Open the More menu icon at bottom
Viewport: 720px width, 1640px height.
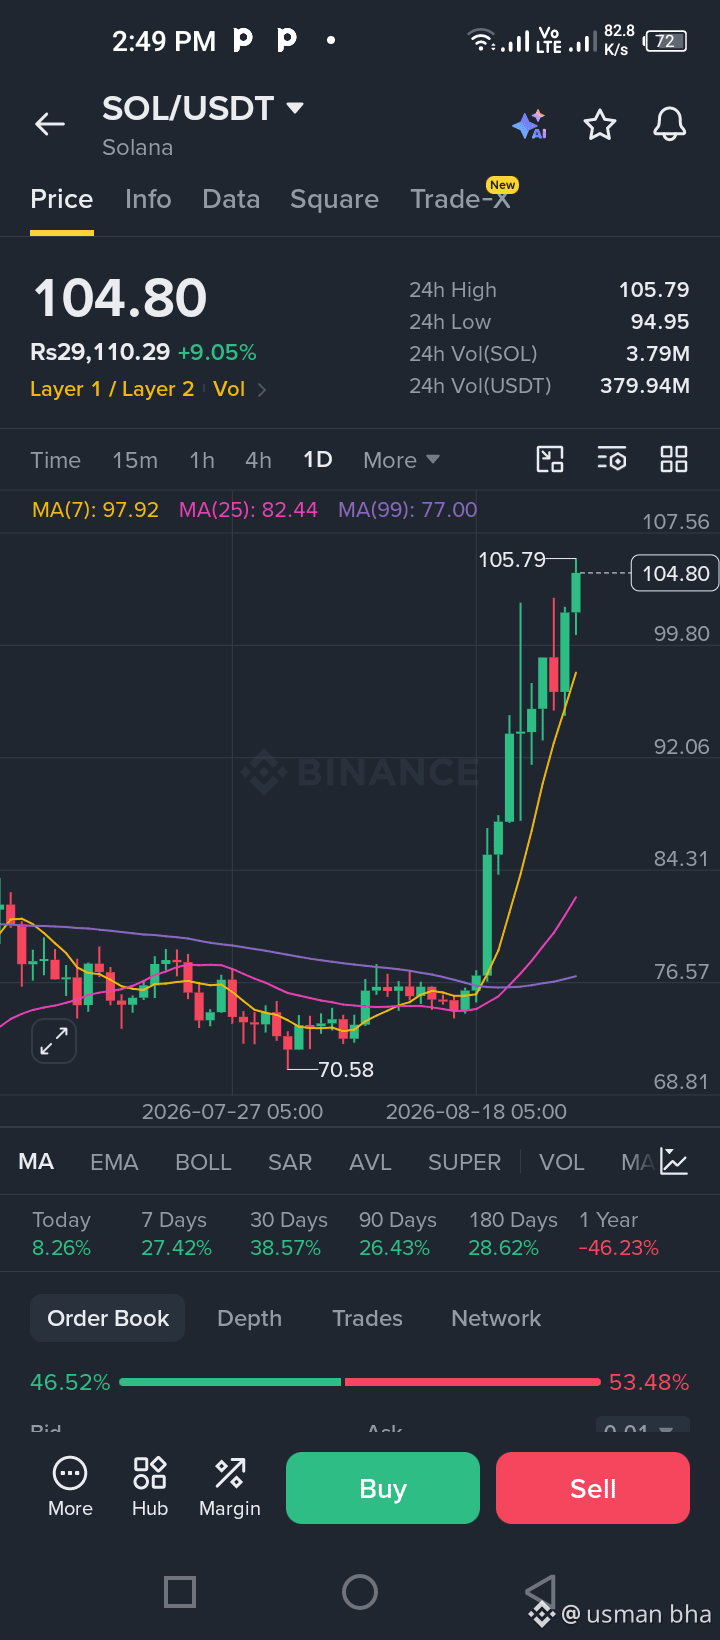(70, 1487)
